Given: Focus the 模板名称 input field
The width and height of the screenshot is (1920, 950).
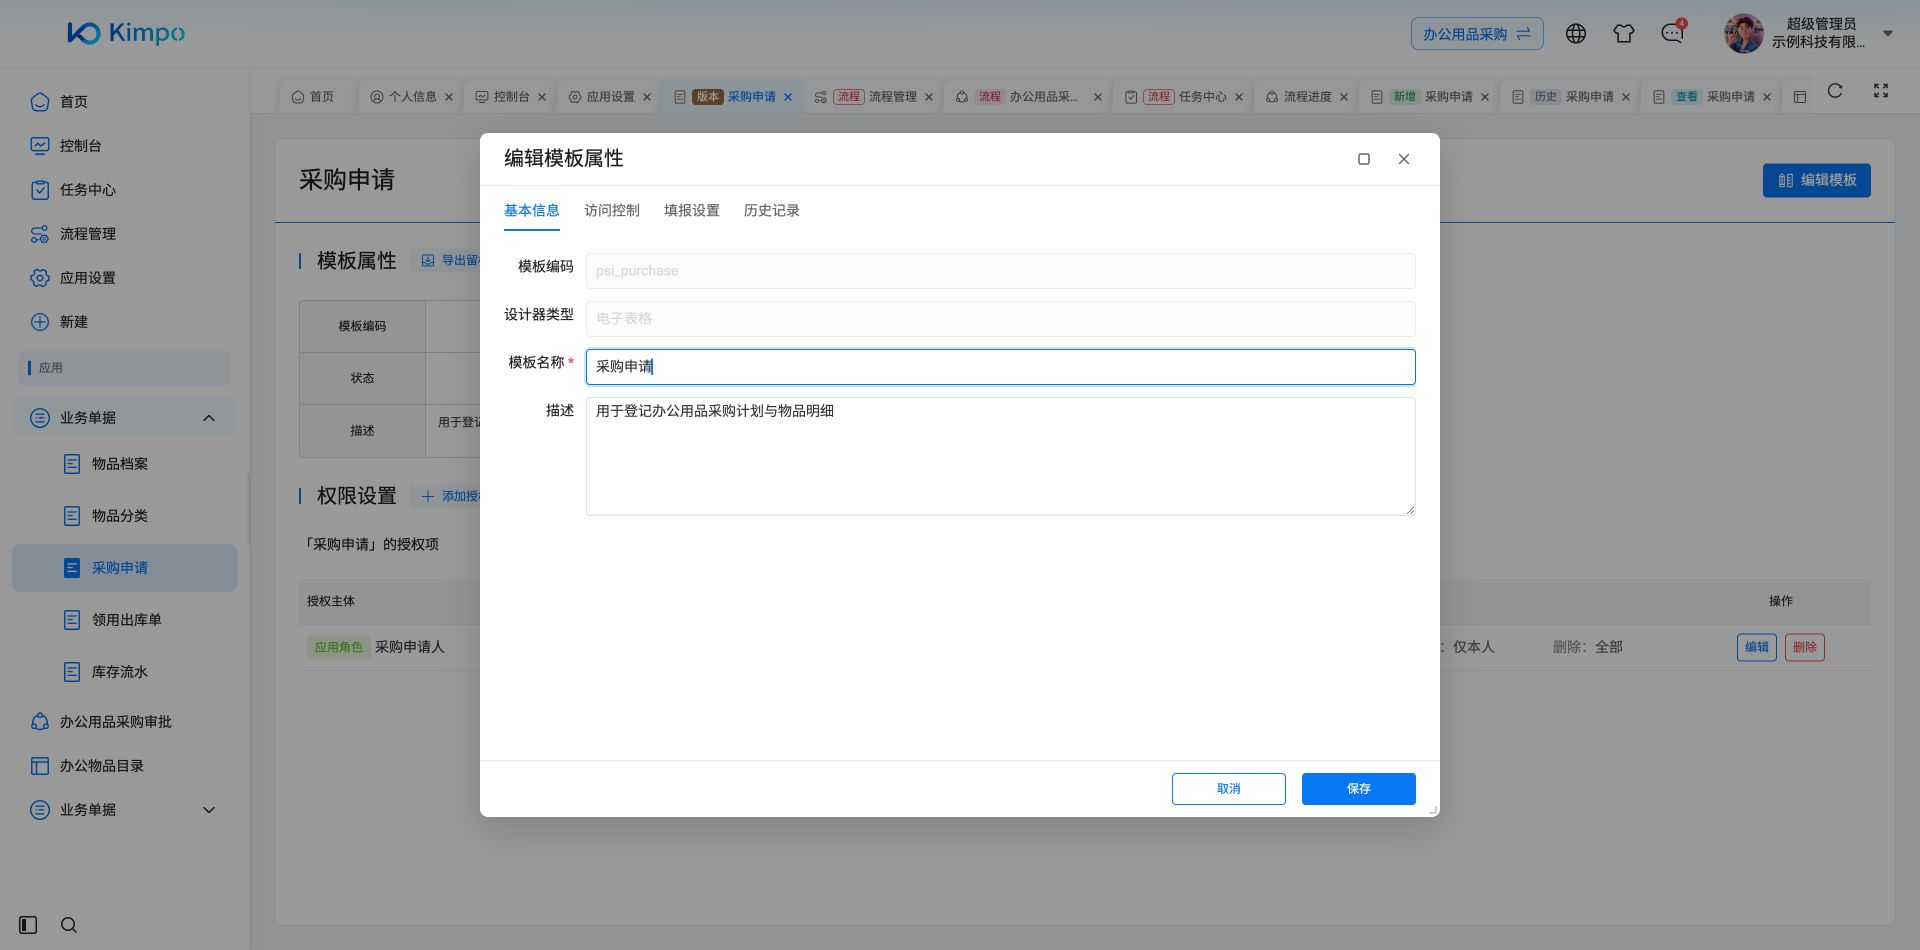Looking at the screenshot, I should pyautogui.click(x=1000, y=367).
